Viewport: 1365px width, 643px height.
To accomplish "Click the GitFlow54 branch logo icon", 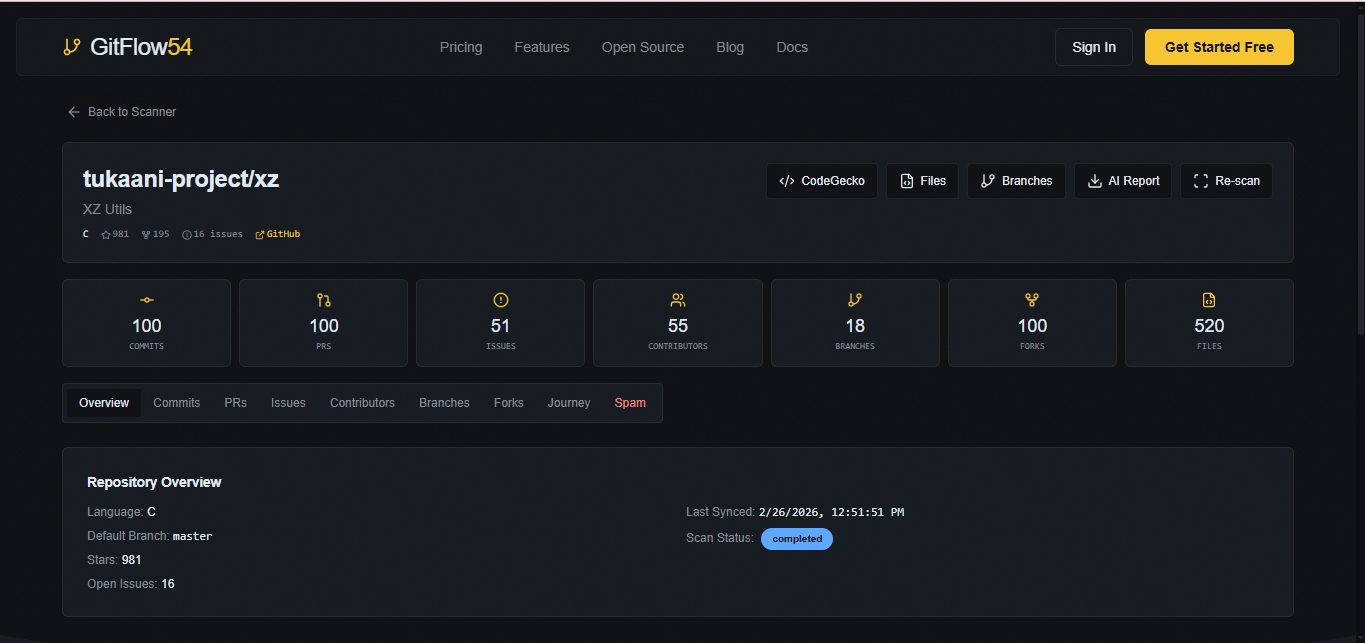I will 71,46.
